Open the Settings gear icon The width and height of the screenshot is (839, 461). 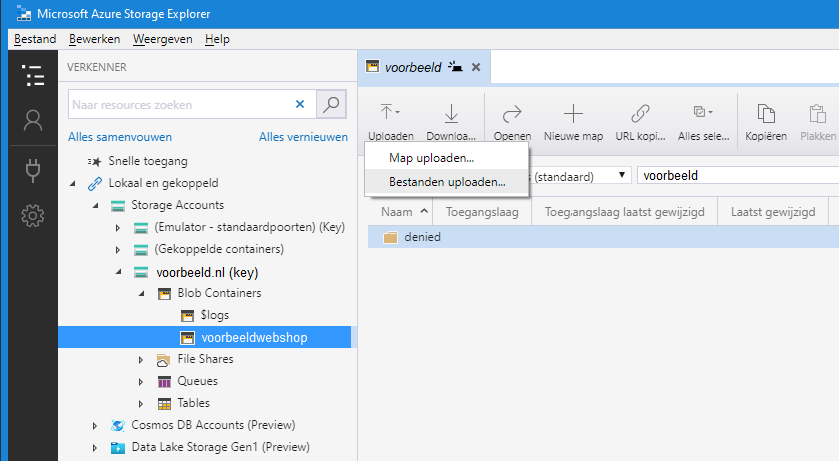click(33, 216)
